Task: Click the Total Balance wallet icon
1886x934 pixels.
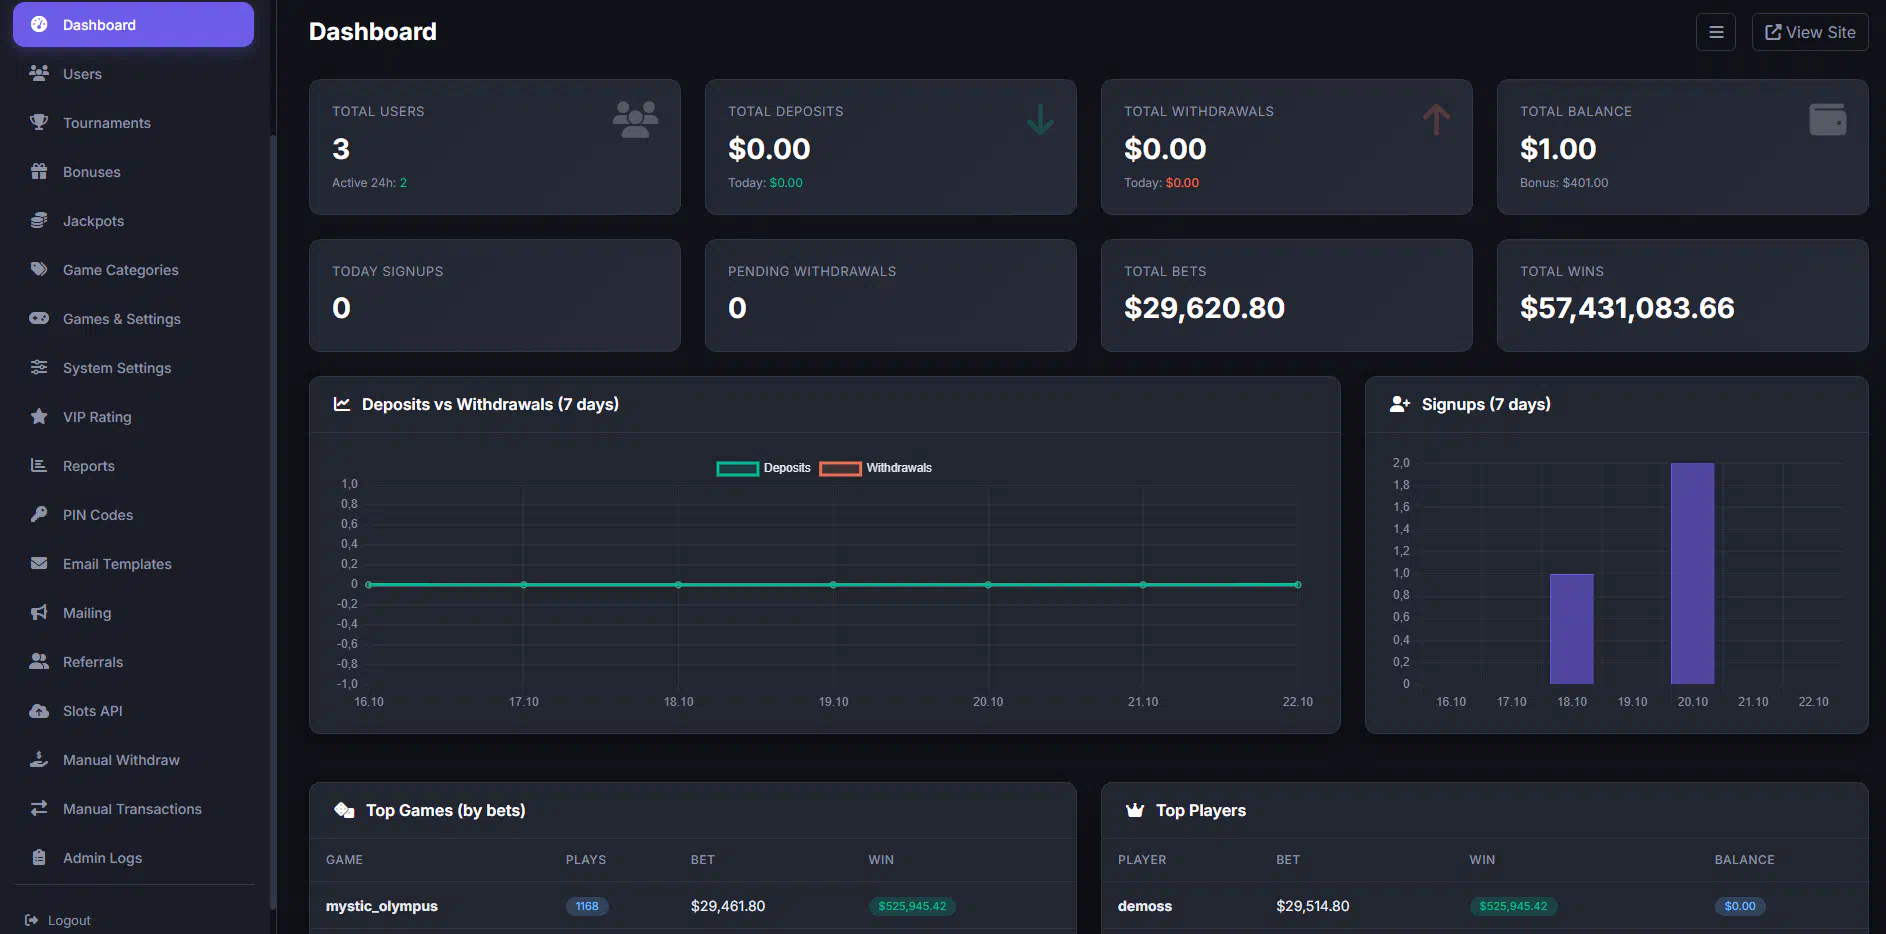Action: (x=1827, y=120)
